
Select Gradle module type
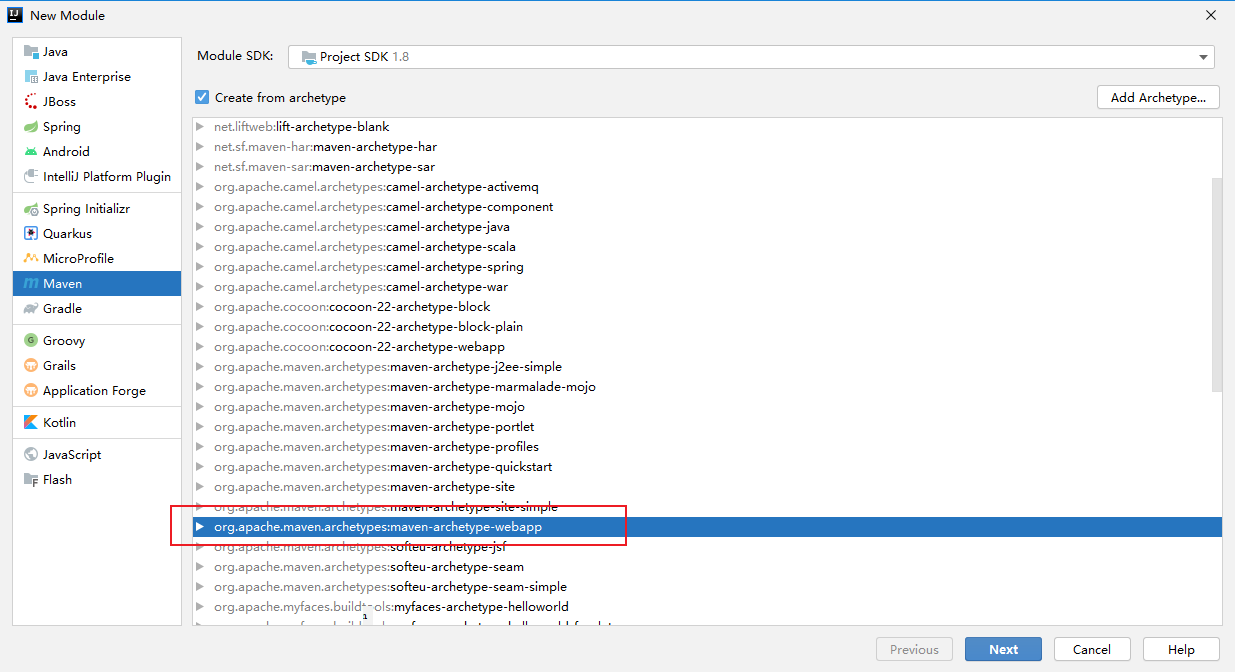[x=97, y=309]
